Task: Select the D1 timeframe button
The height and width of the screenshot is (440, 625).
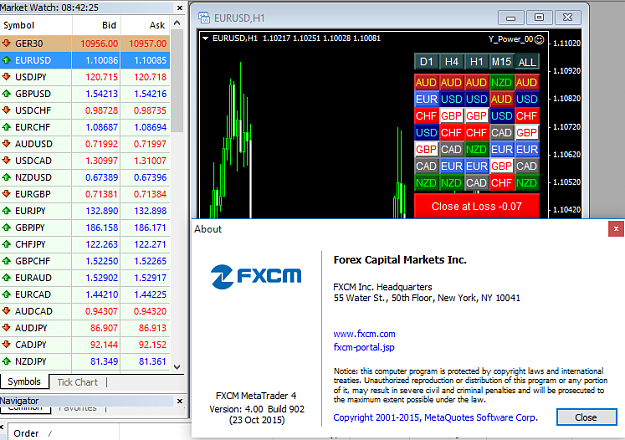Action: (426, 62)
